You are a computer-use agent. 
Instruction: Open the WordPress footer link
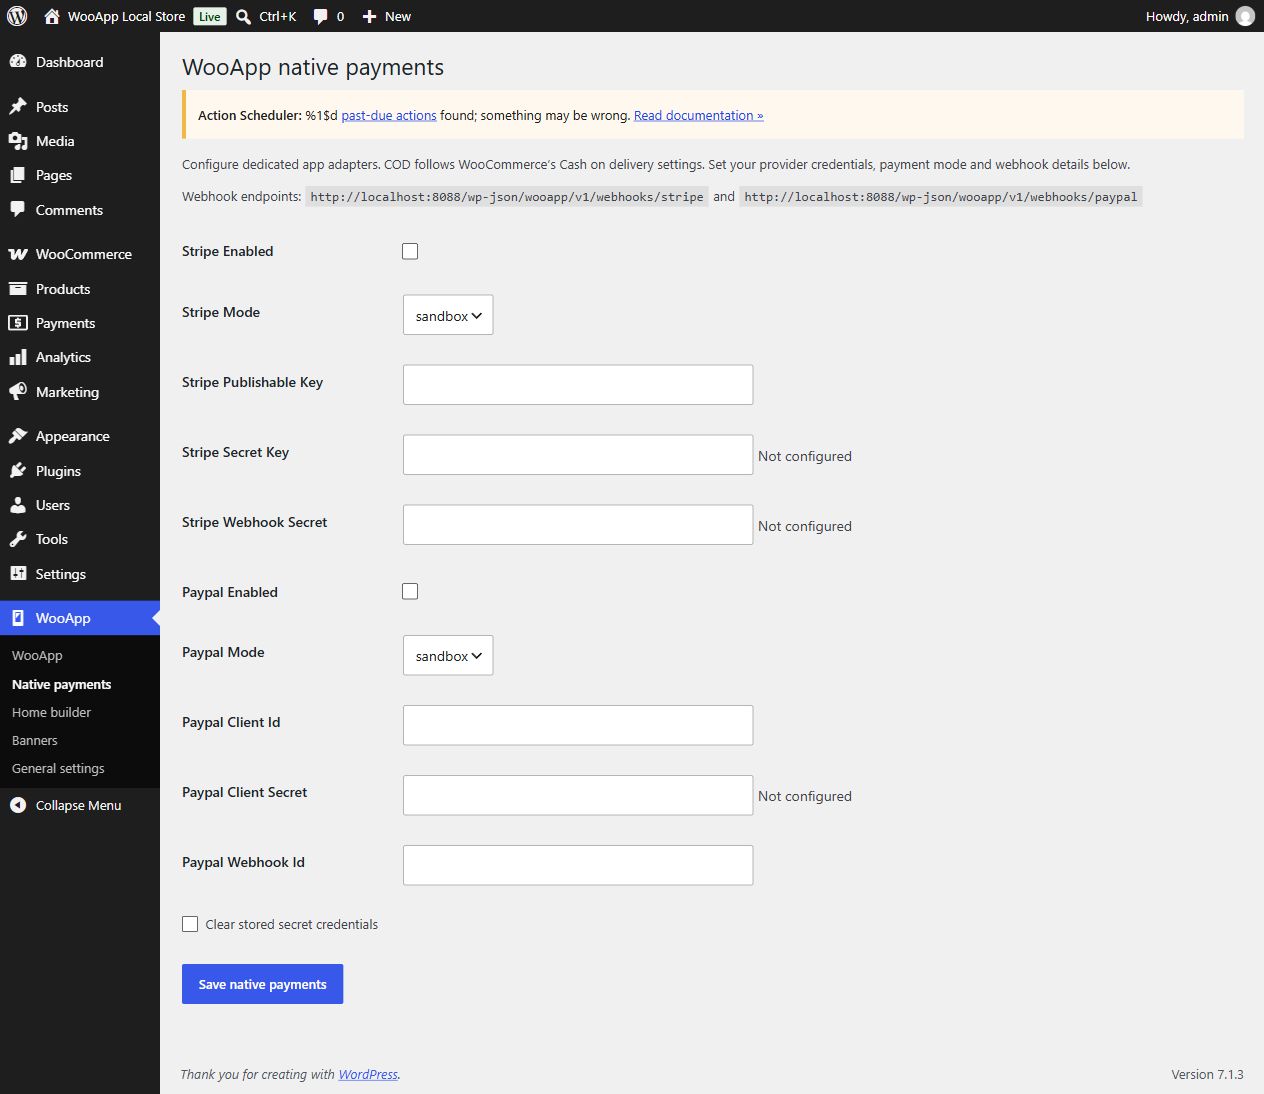(x=368, y=1074)
